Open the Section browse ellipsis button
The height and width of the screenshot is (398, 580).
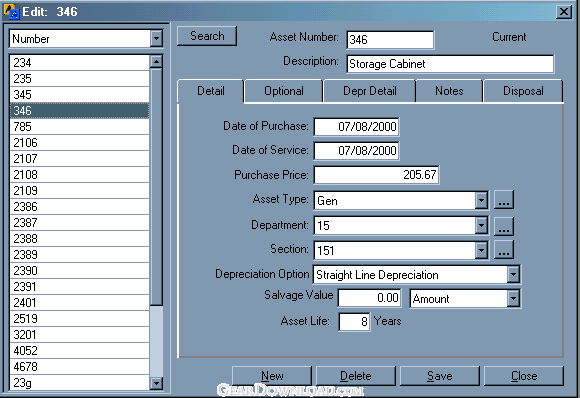[x=504, y=250]
